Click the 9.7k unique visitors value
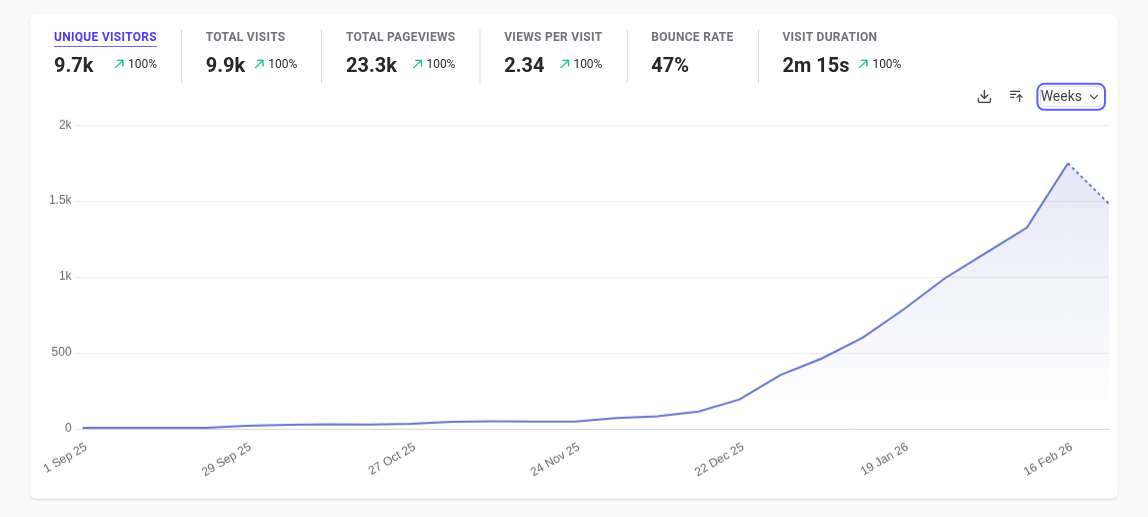 (74, 65)
